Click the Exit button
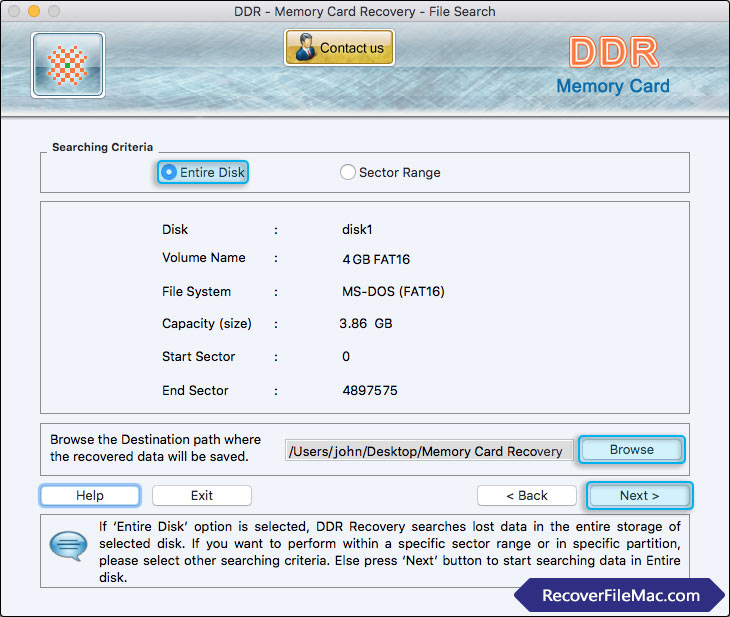Viewport: 730px width, 617px height. [202, 495]
